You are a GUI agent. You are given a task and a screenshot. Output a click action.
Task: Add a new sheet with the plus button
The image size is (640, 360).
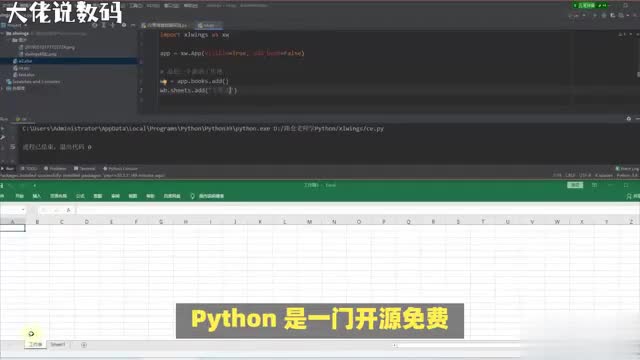[84, 345]
